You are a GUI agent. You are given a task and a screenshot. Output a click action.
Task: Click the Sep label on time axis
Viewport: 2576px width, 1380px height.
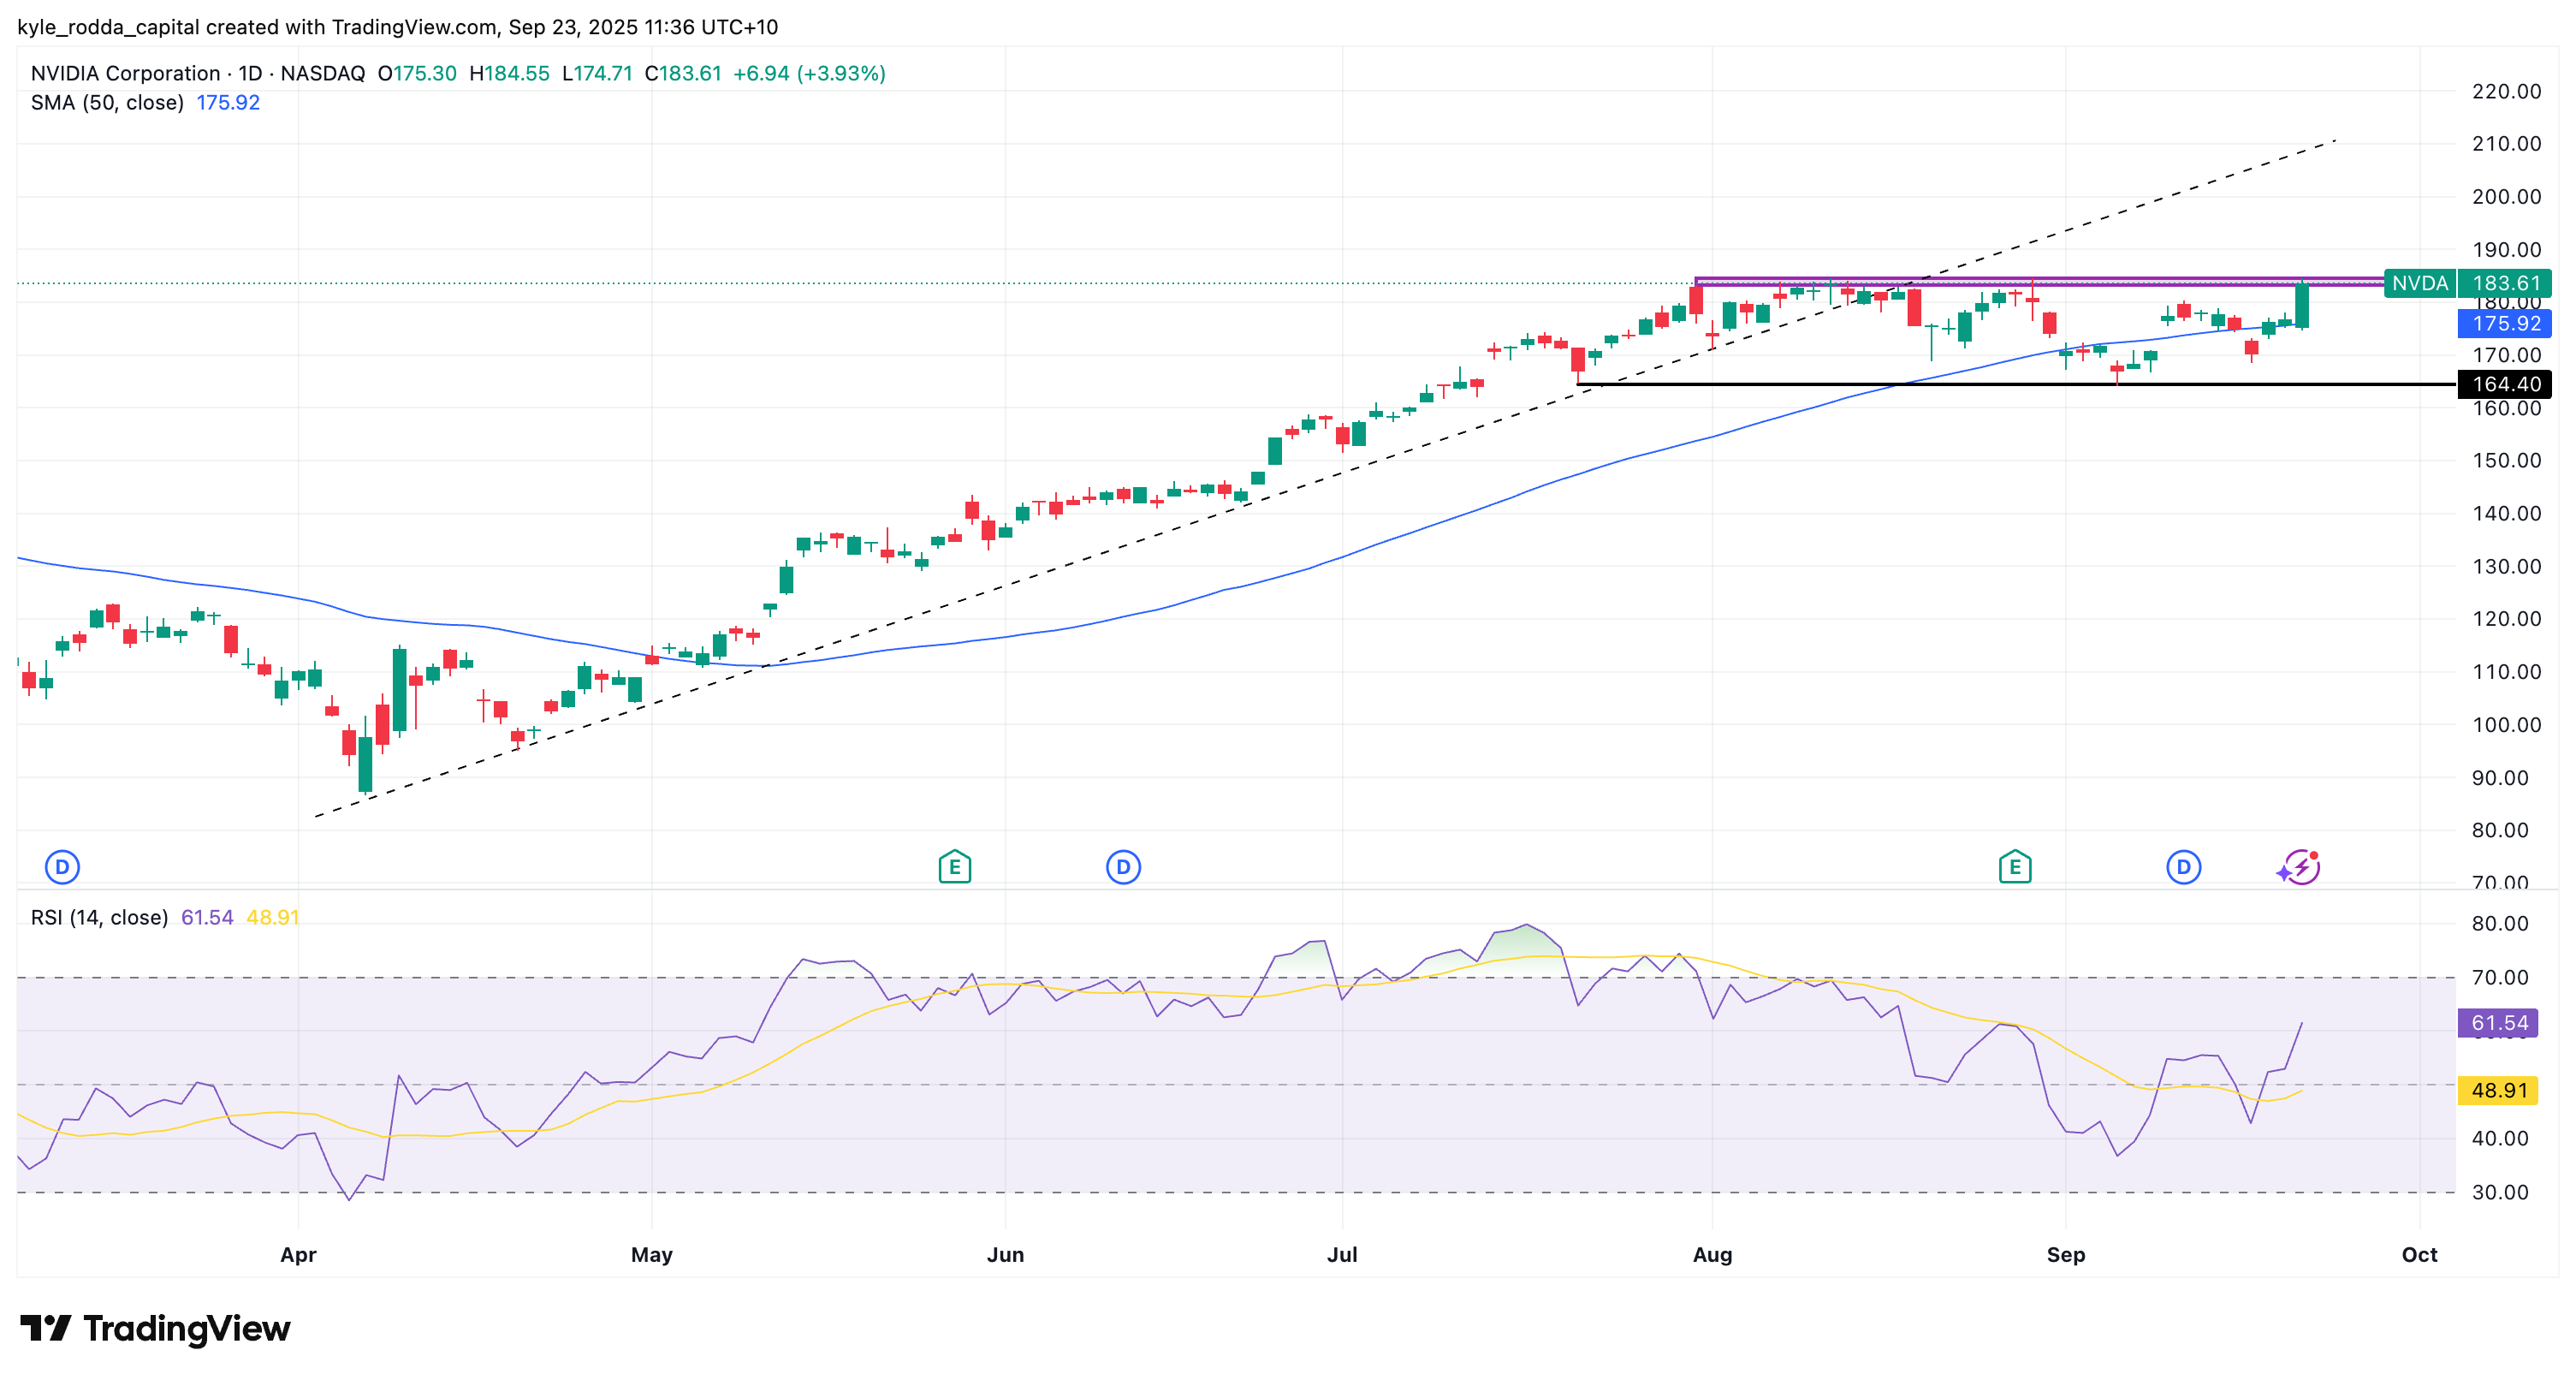[x=2066, y=1254]
